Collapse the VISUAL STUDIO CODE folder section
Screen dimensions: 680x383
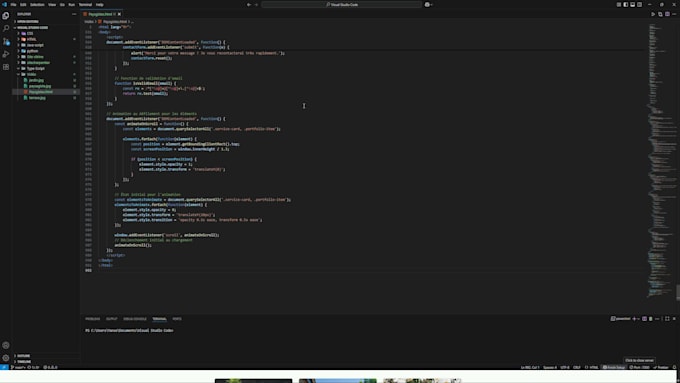(x=46, y=27)
